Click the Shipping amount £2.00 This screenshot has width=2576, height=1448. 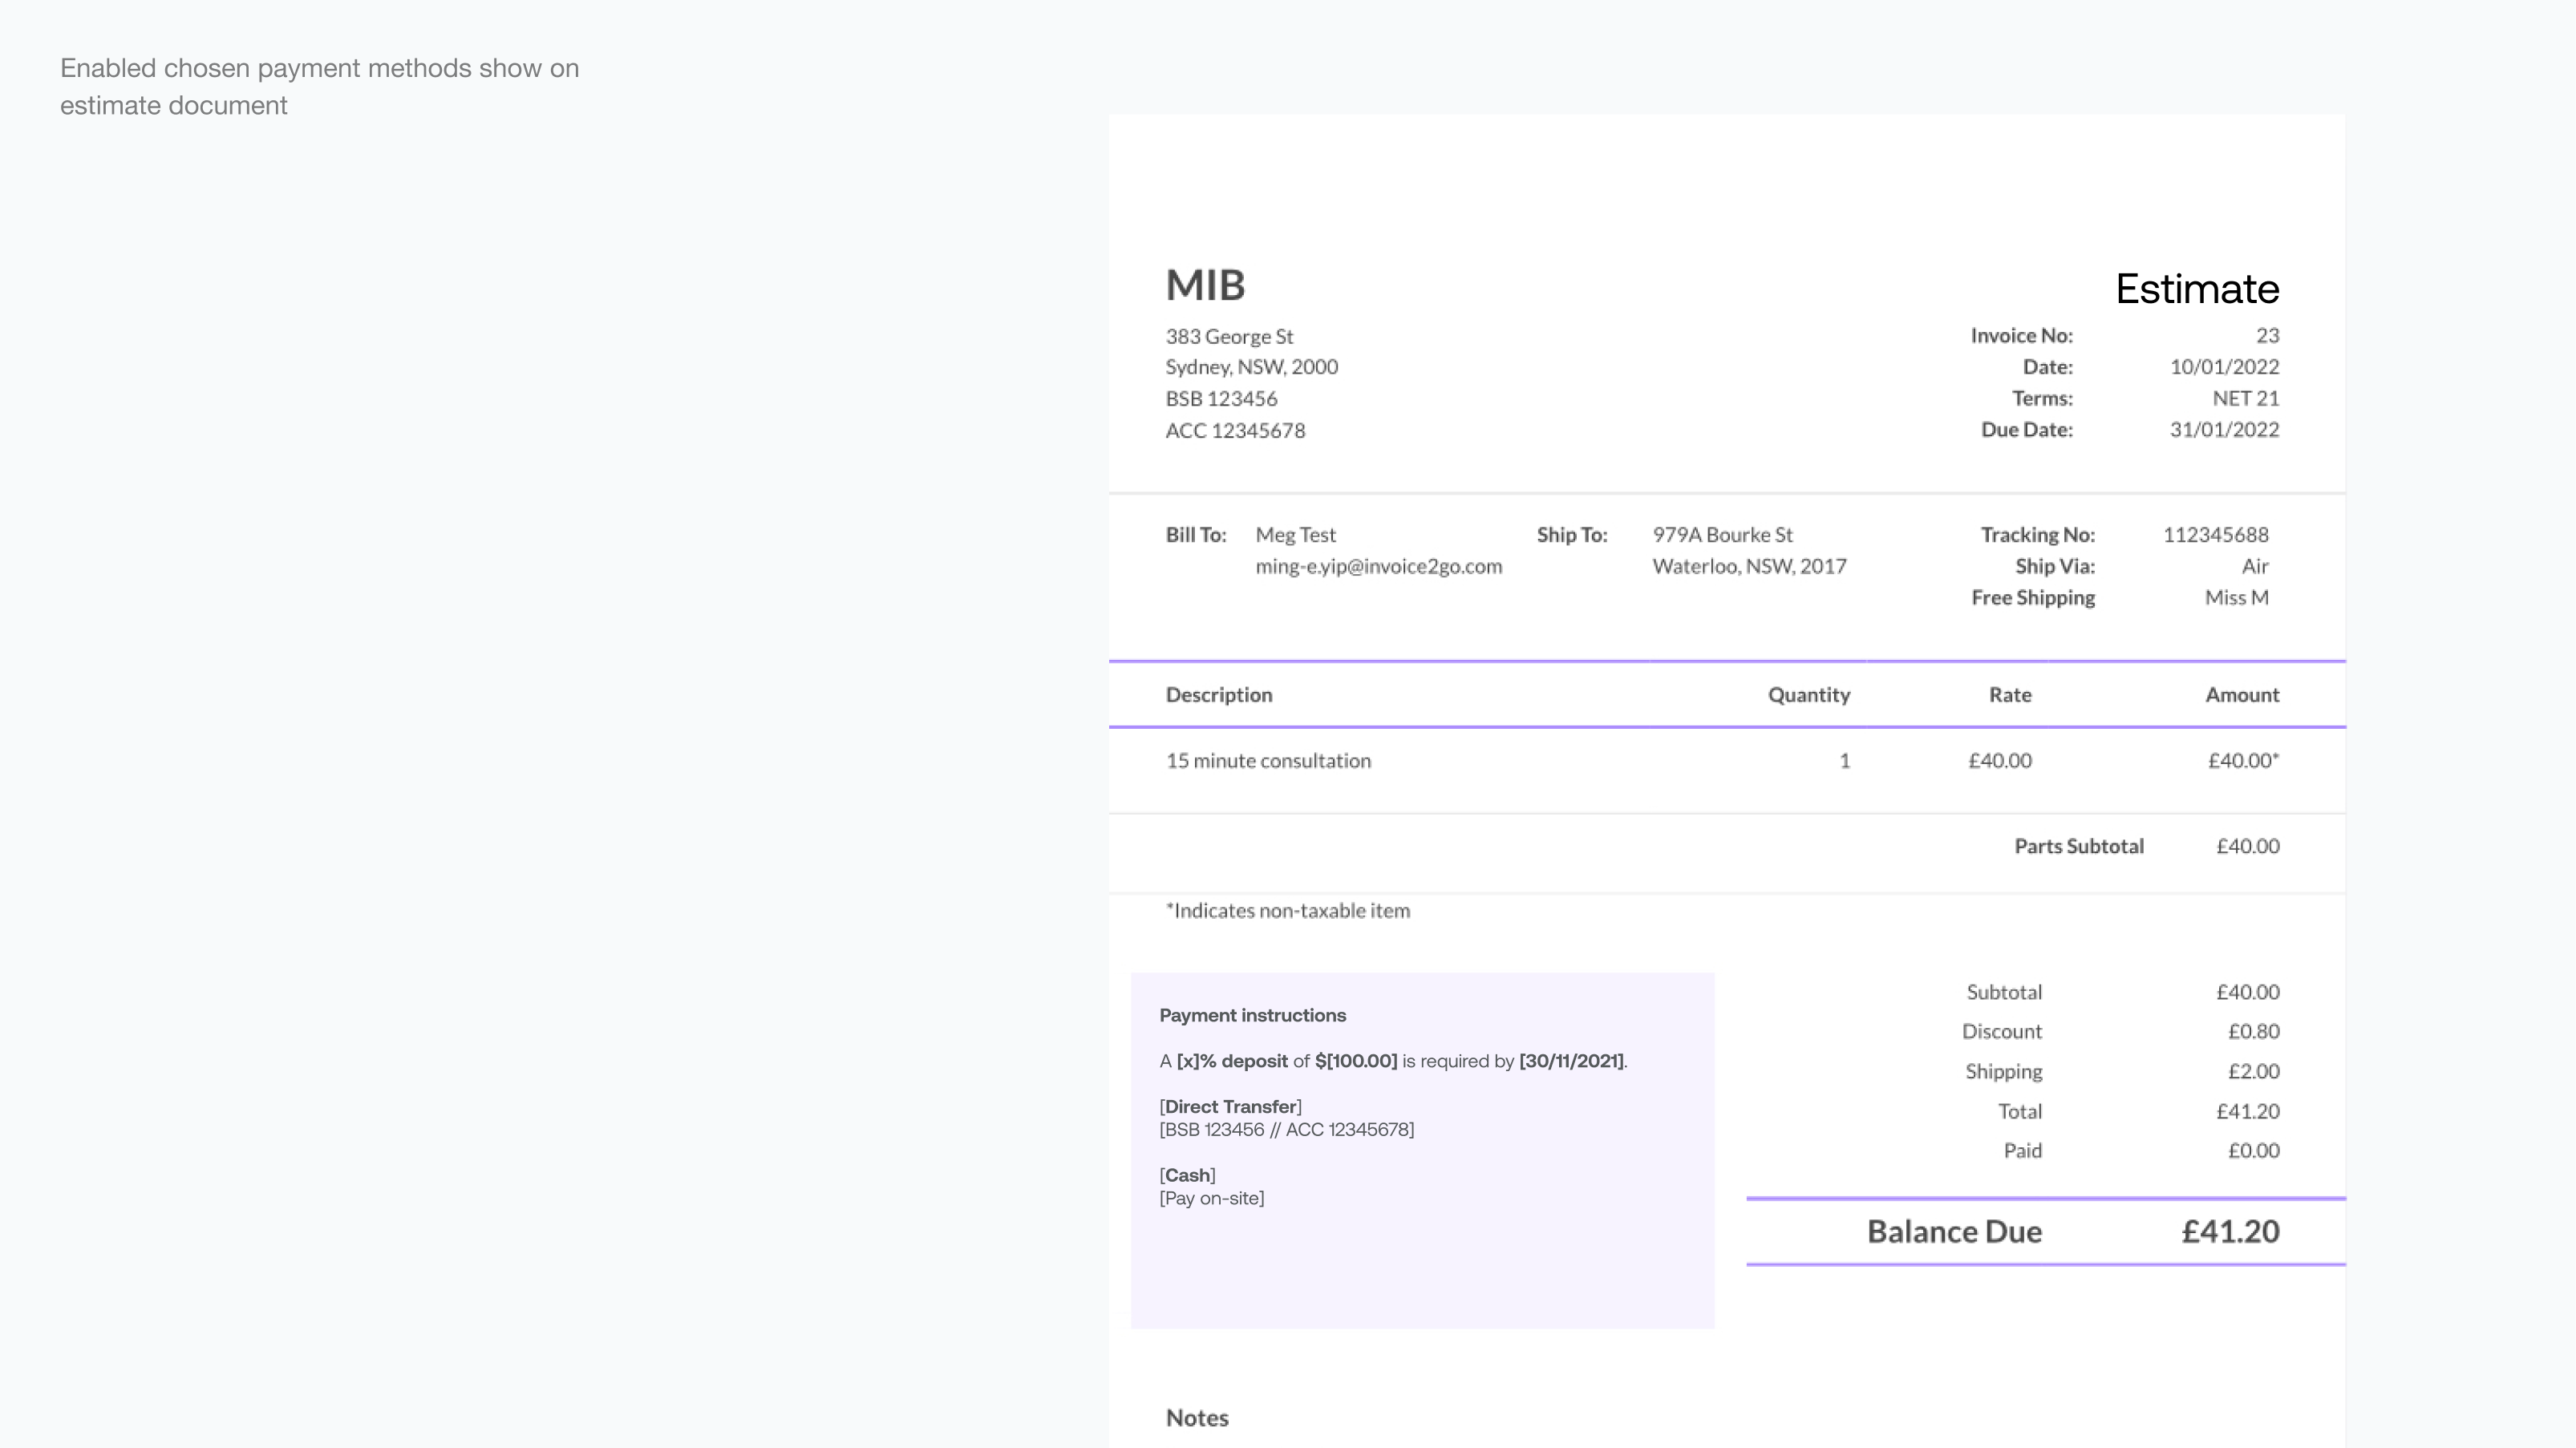tap(2253, 1071)
